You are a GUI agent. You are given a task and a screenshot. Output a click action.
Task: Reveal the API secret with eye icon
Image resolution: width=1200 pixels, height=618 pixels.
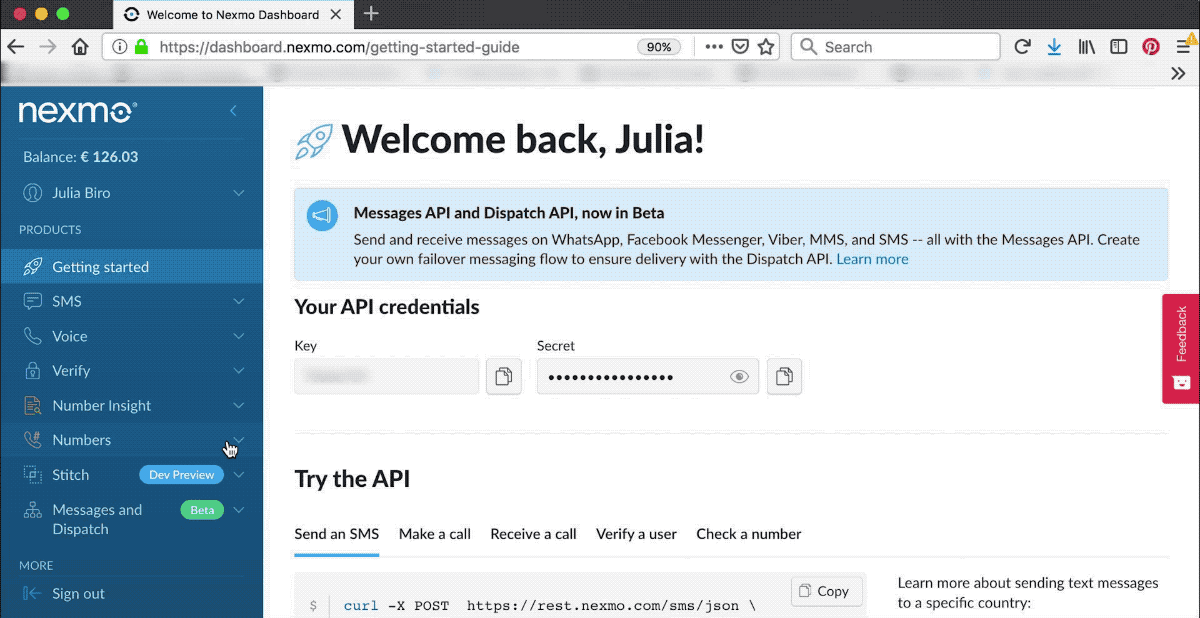pos(739,377)
